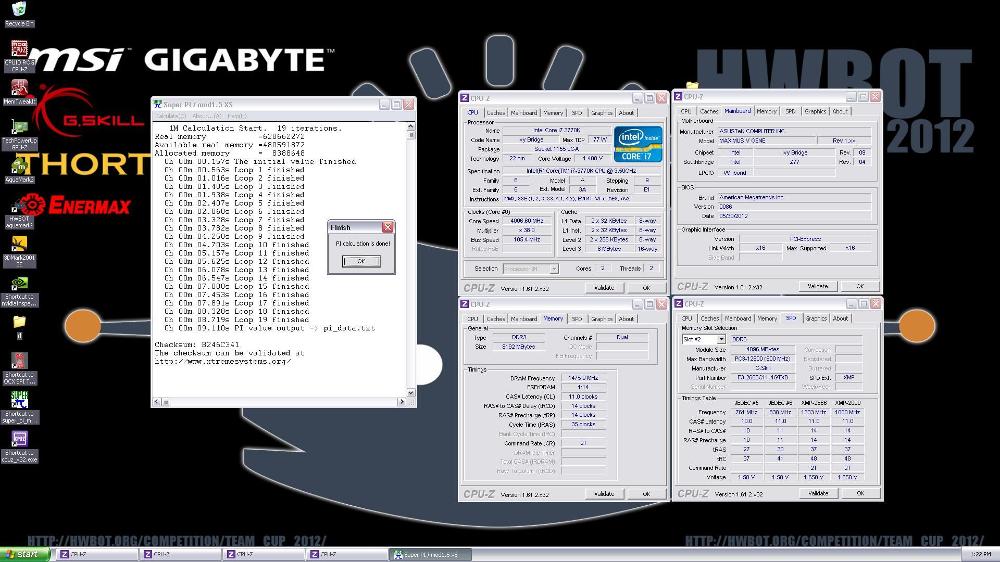Open the Help menu in Super PI
Image resolution: width=1000 pixels, height=562 pixels.
(x=236, y=116)
